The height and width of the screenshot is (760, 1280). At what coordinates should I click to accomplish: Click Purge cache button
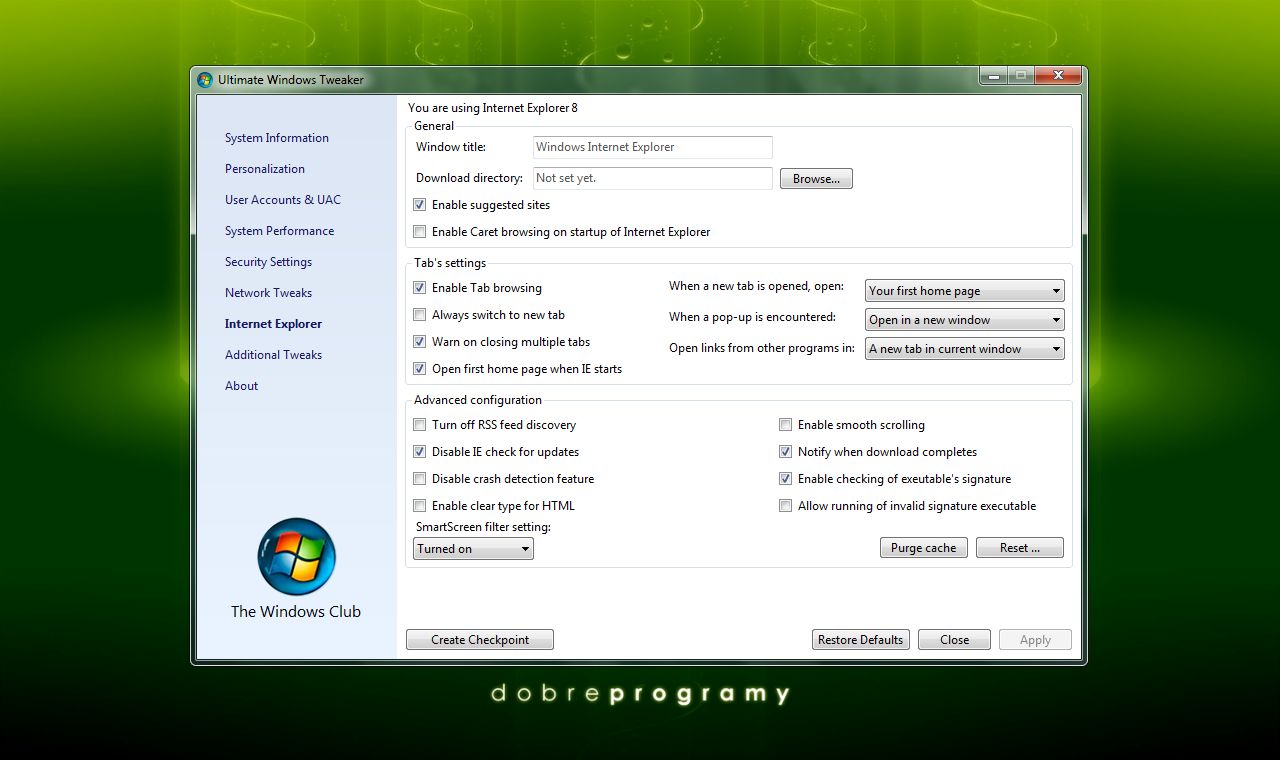pyautogui.click(x=923, y=548)
